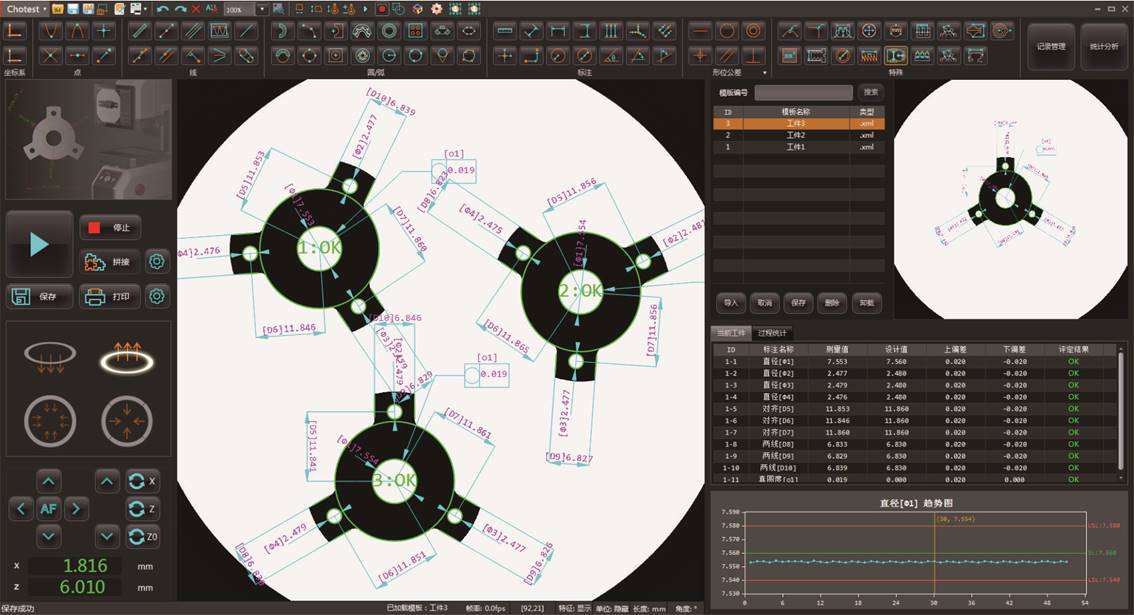The image size is (1134, 615).
Task: Click the template number search input field
Action: pos(803,93)
